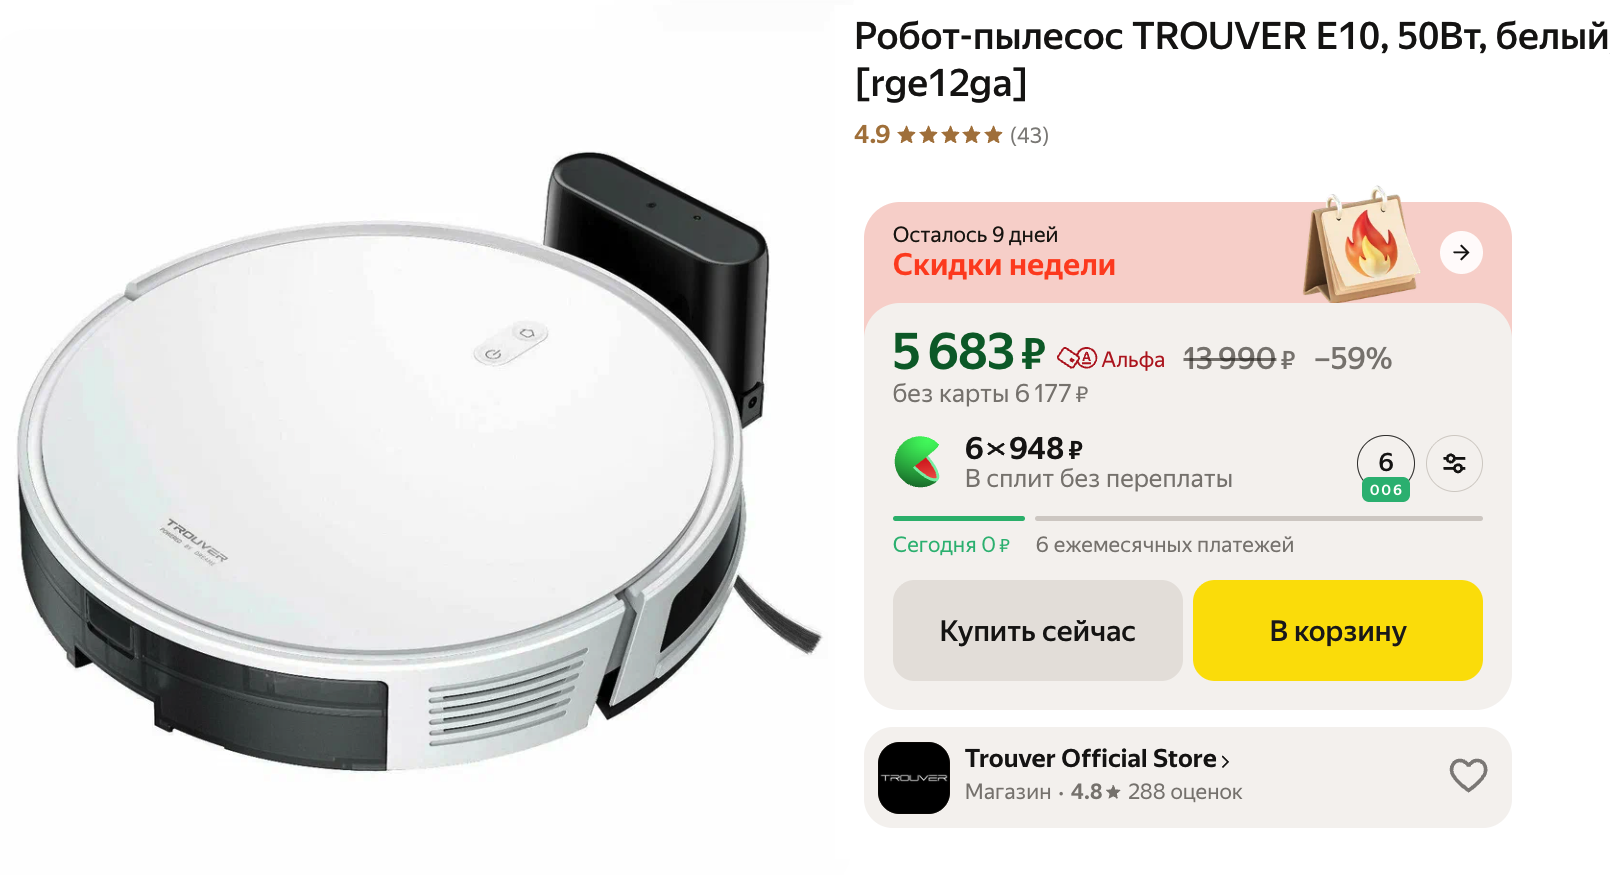Image resolution: width=1621 pixels, height=875 pixels.
Task: Add Trouver store to favorites heart
Action: click(1468, 776)
